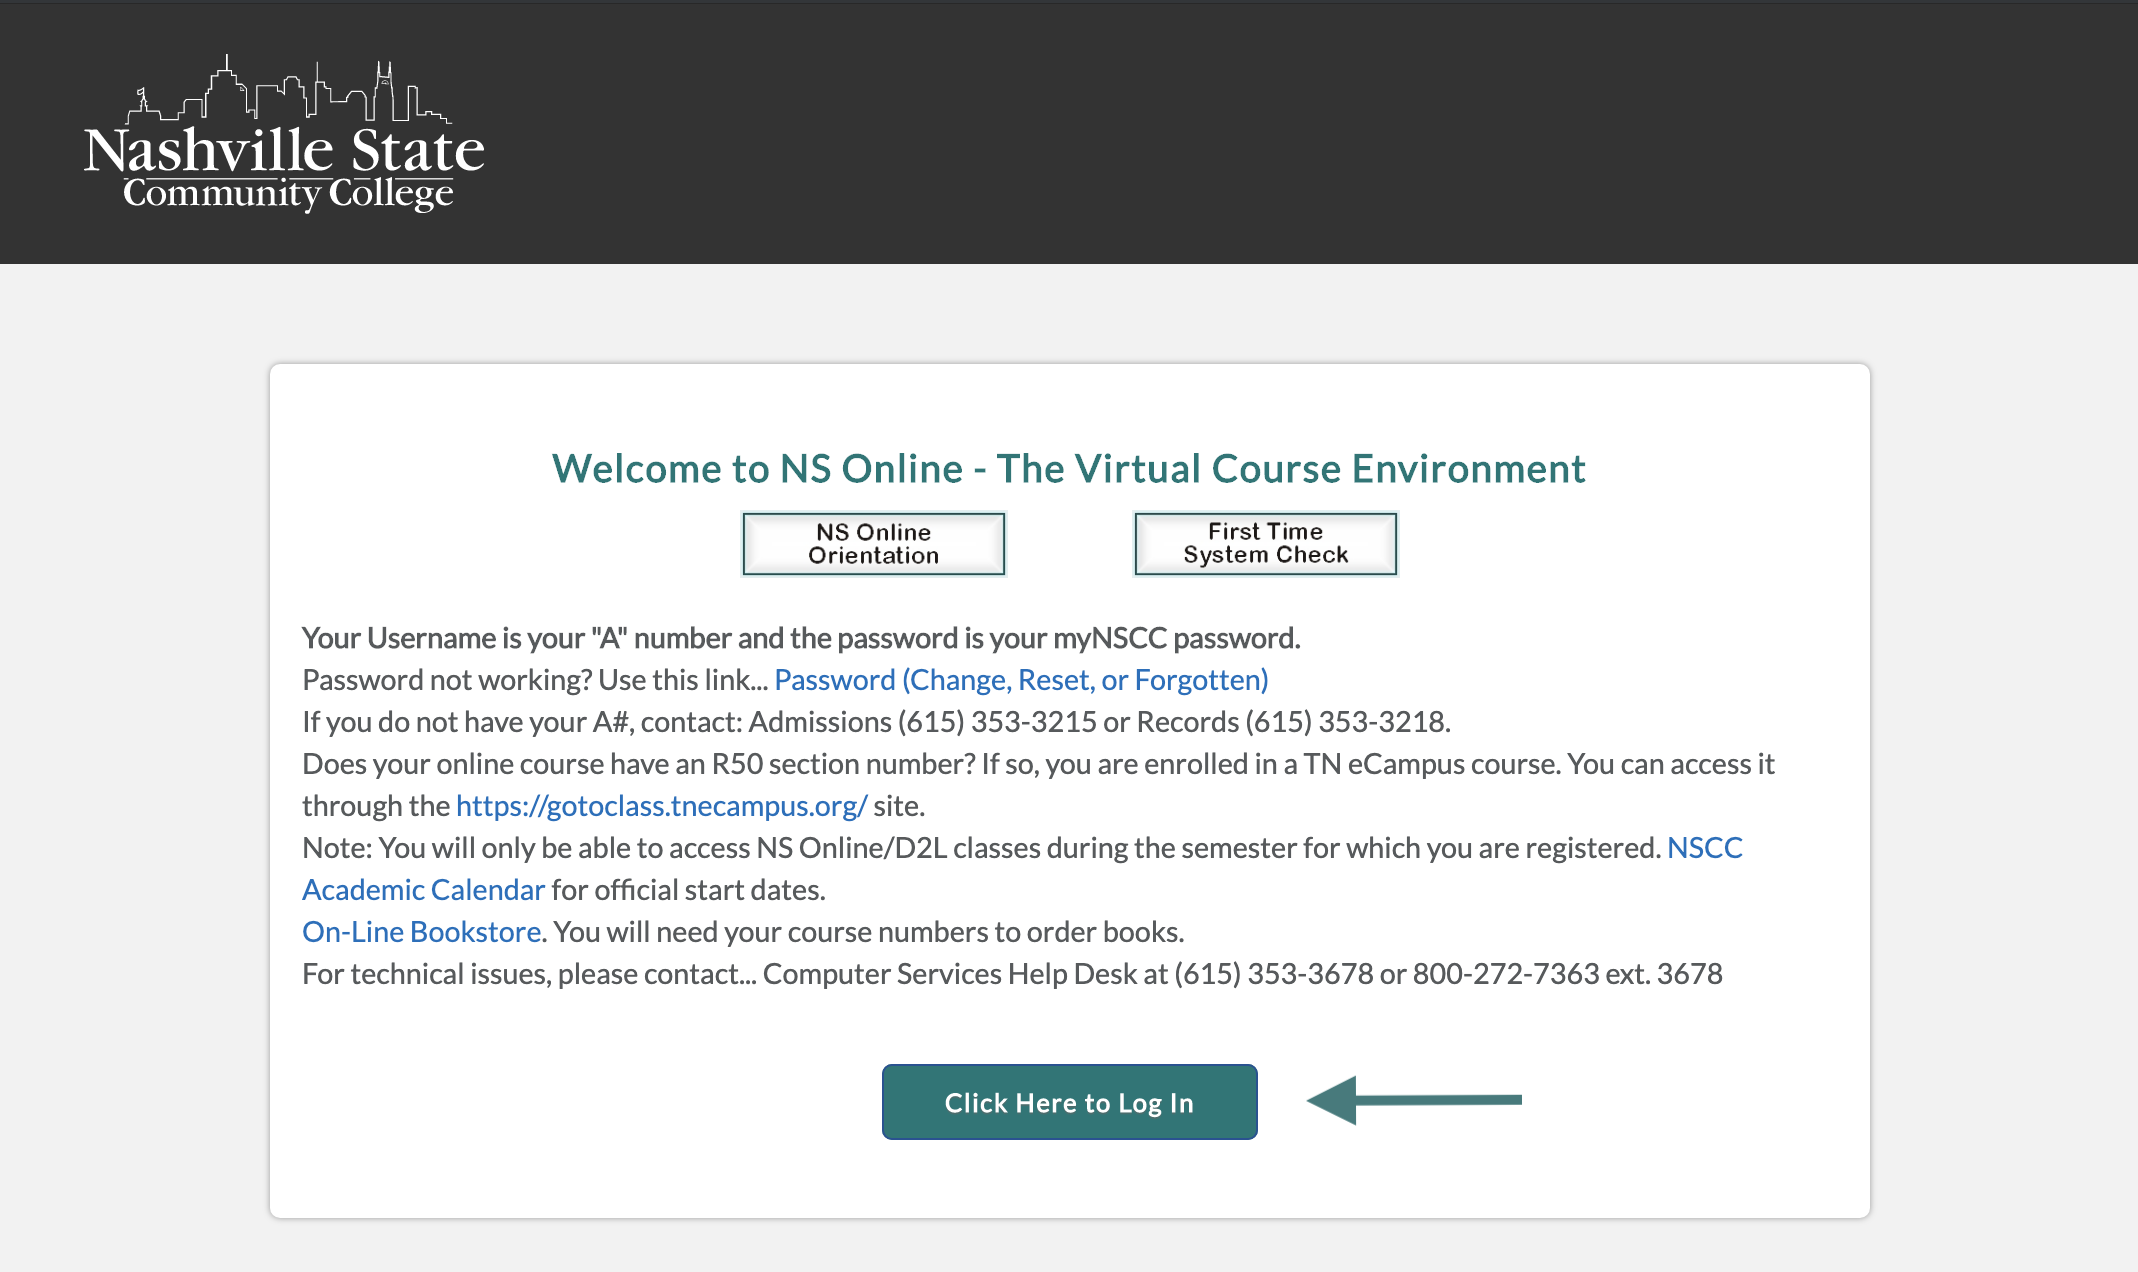This screenshot has width=2138, height=1272.
Task: Click the Academic Calendar blue text
Action: 422,889
